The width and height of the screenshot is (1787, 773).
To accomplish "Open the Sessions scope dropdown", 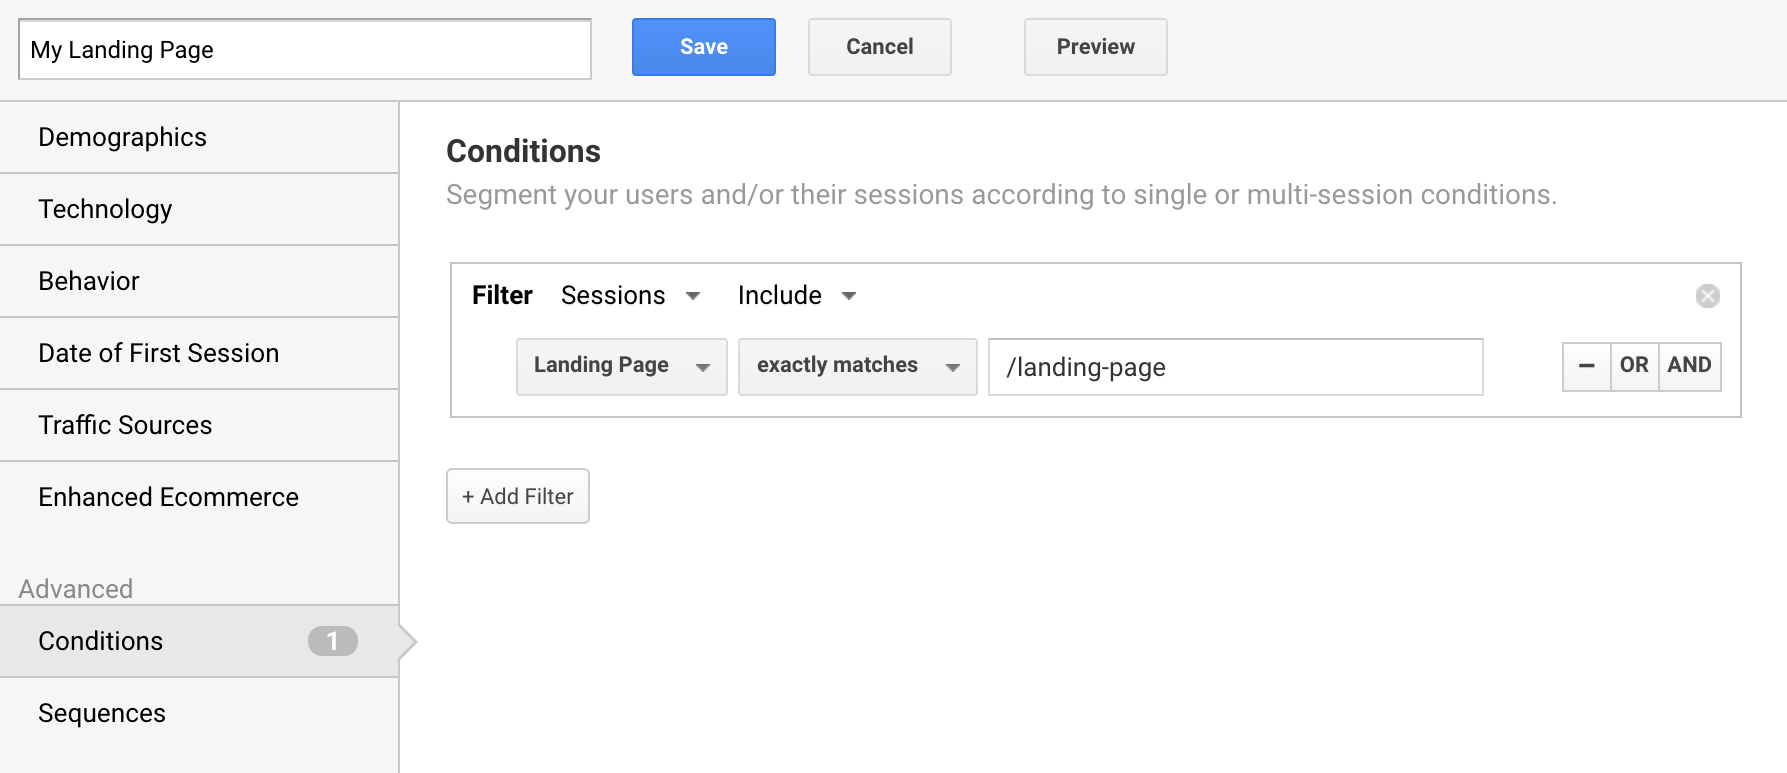I will coord(630,296).
